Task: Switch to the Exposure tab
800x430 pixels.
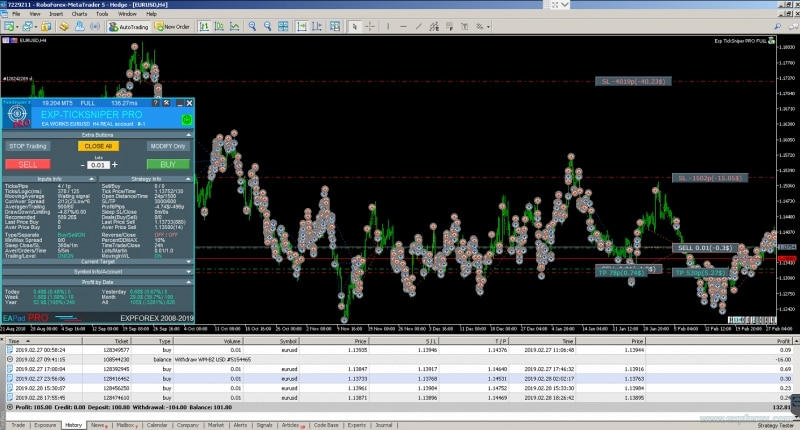Action: [x=45, y=425]
